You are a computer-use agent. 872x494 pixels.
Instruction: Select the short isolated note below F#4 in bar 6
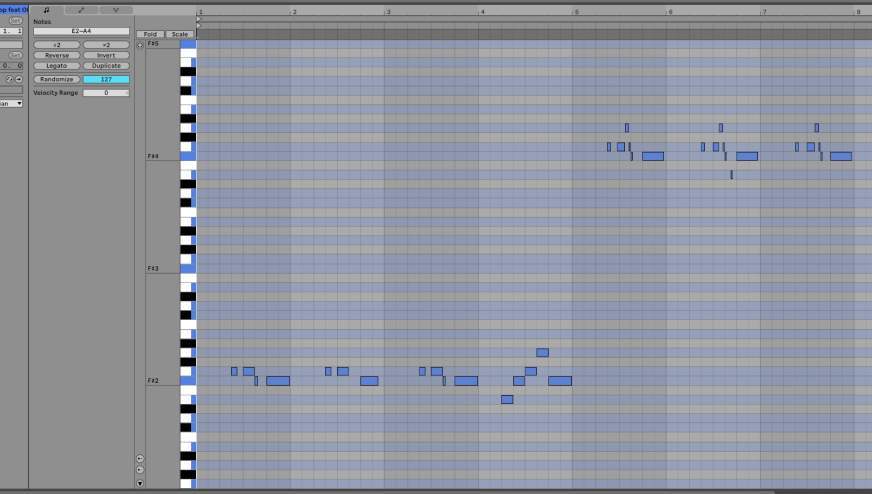(731, 175)
